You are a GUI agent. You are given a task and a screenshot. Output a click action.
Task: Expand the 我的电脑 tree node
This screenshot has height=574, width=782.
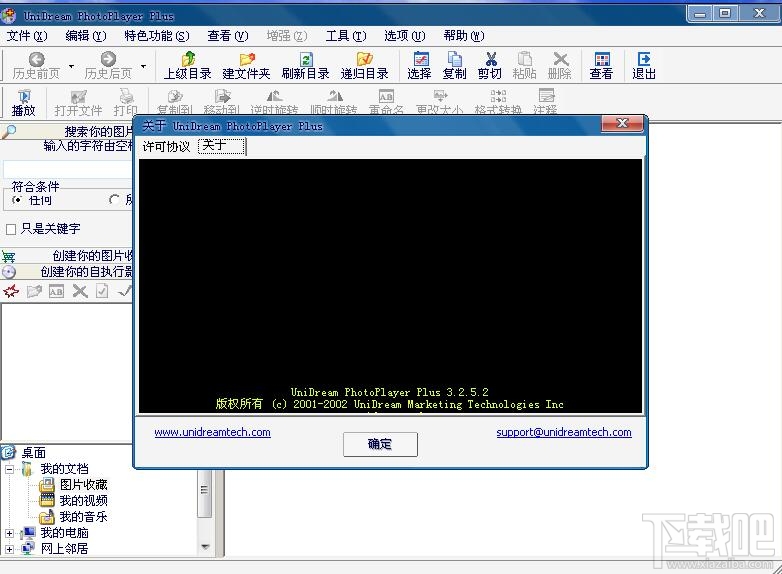[9, 533]
